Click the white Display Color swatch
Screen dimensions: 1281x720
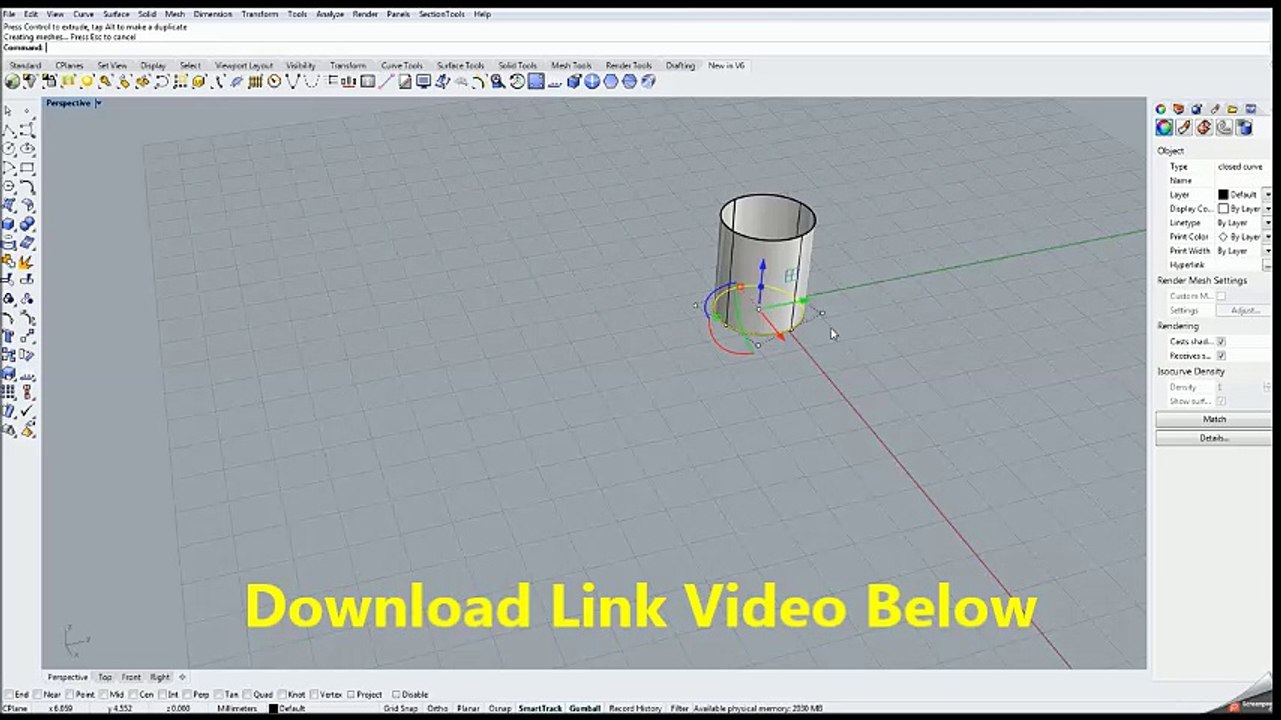1223,209
